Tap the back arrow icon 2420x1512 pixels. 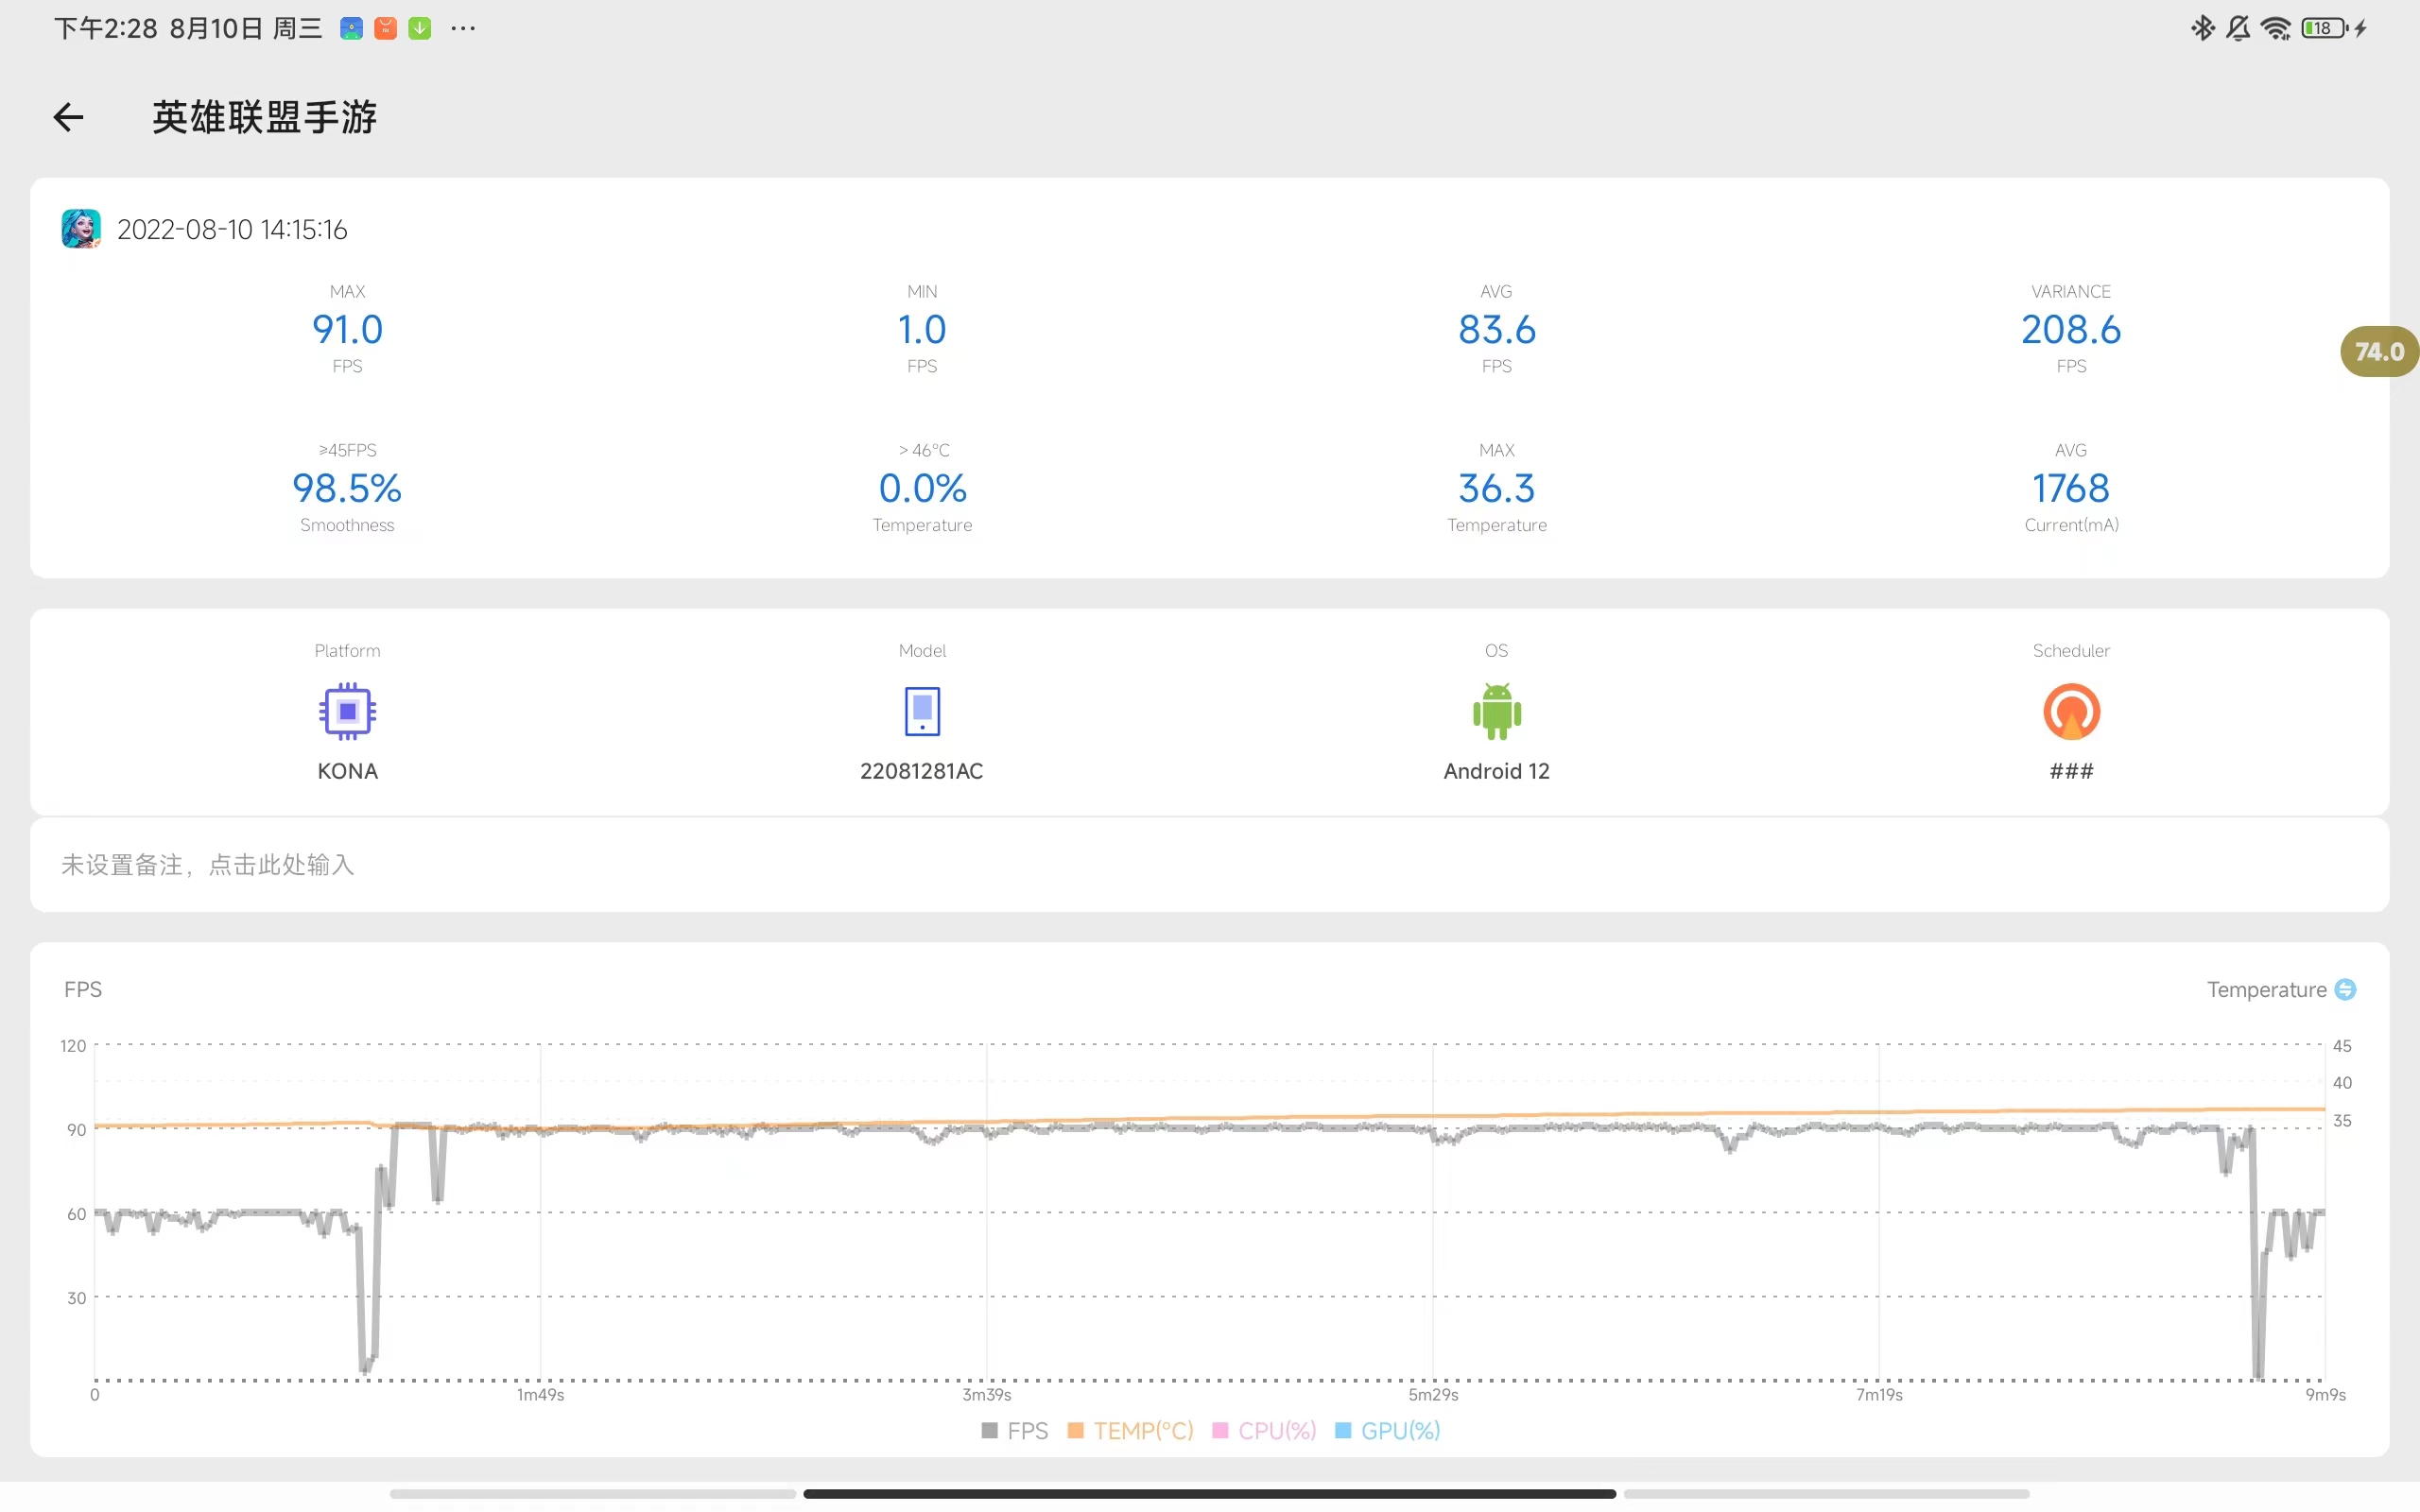pos(68,118)
